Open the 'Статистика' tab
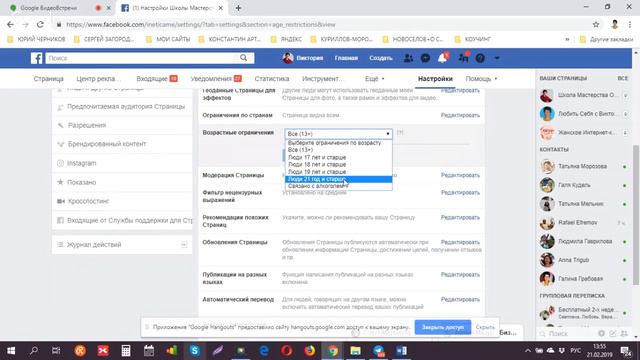Screen dimensions: 640x360 (x=272, y=79)
